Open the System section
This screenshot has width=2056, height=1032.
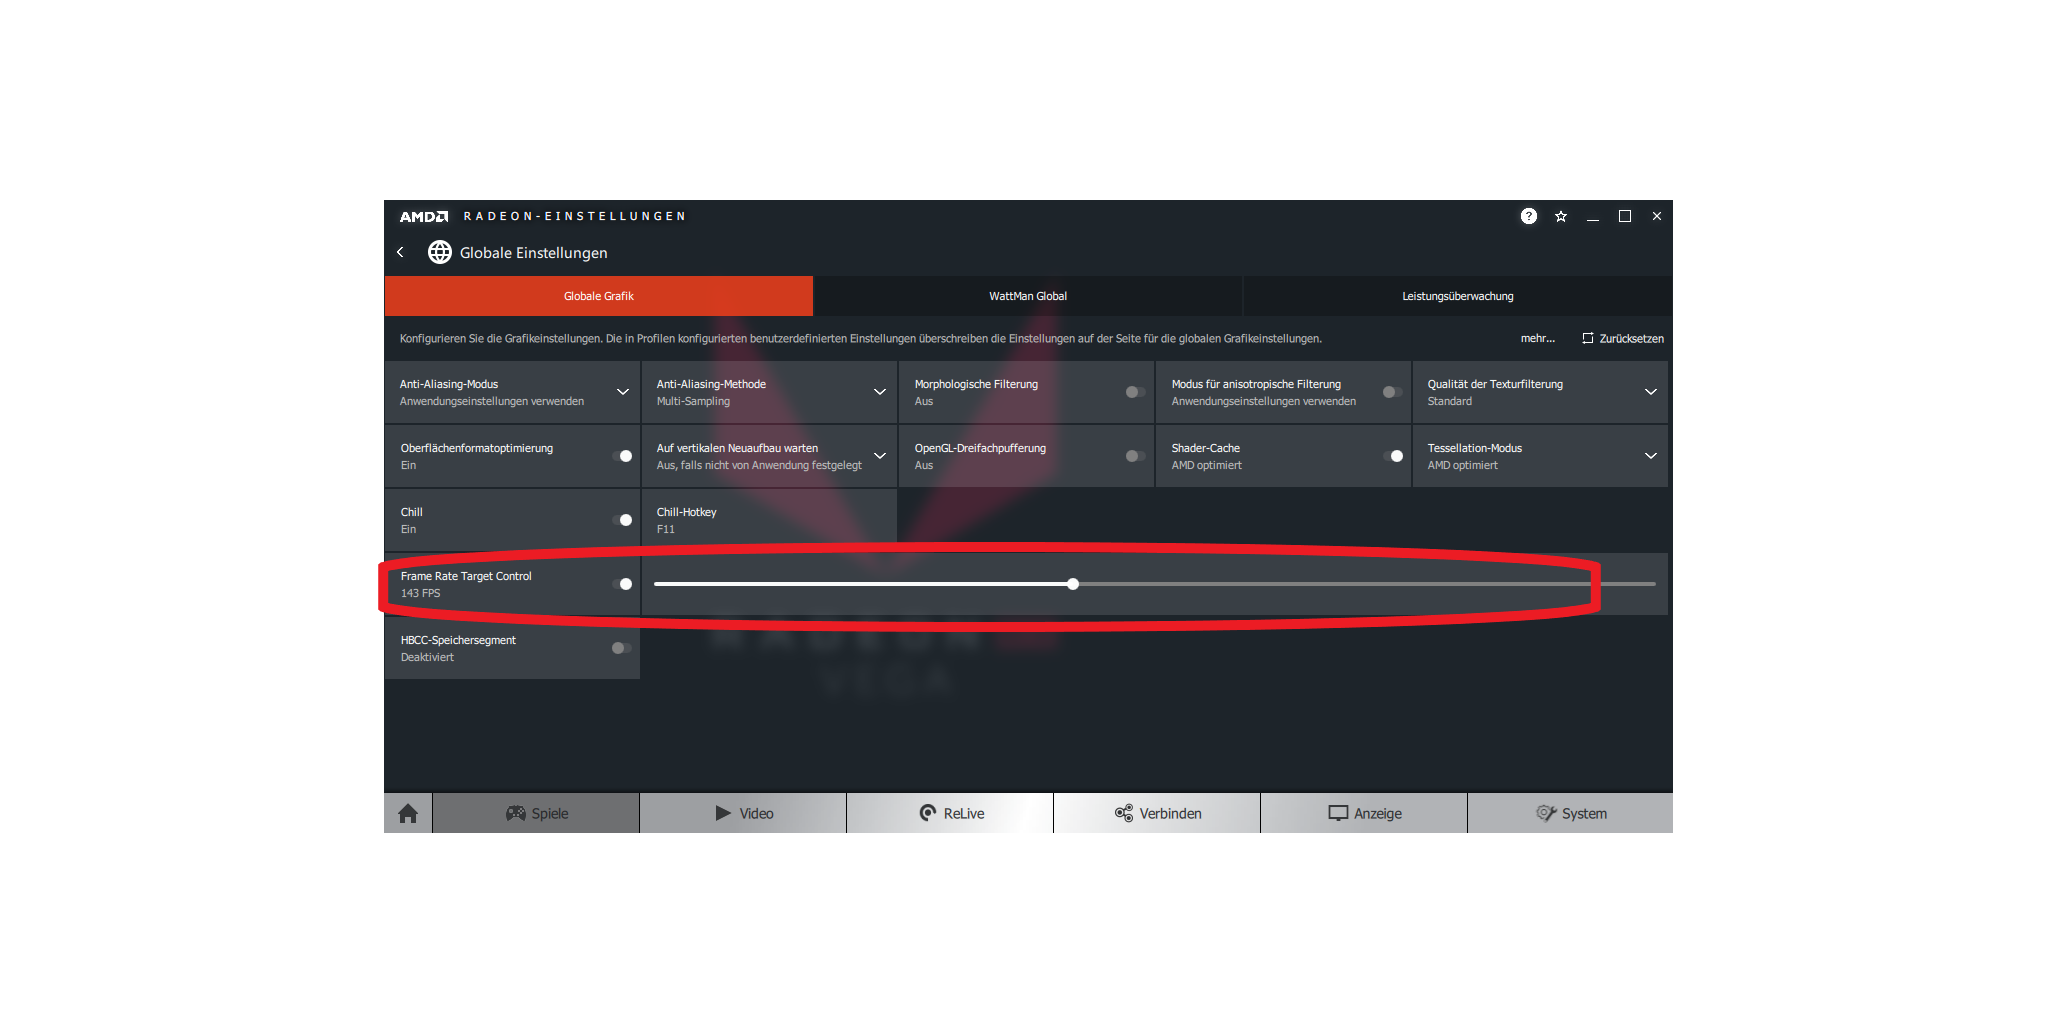coord(1571,813)
